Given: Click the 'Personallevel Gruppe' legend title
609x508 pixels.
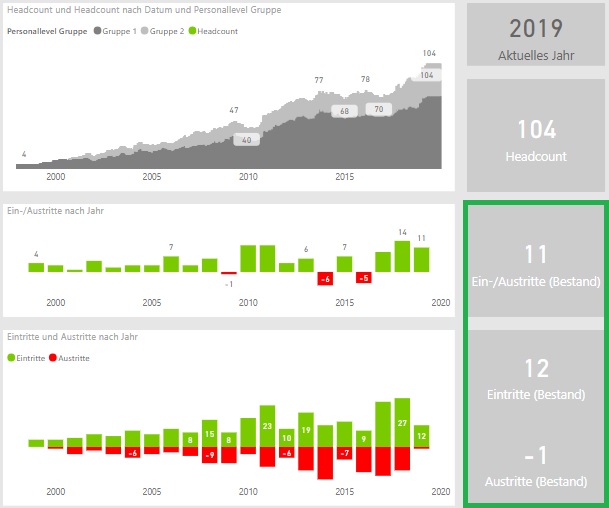Looking at the screenshot, I should (x=46, y=32).
